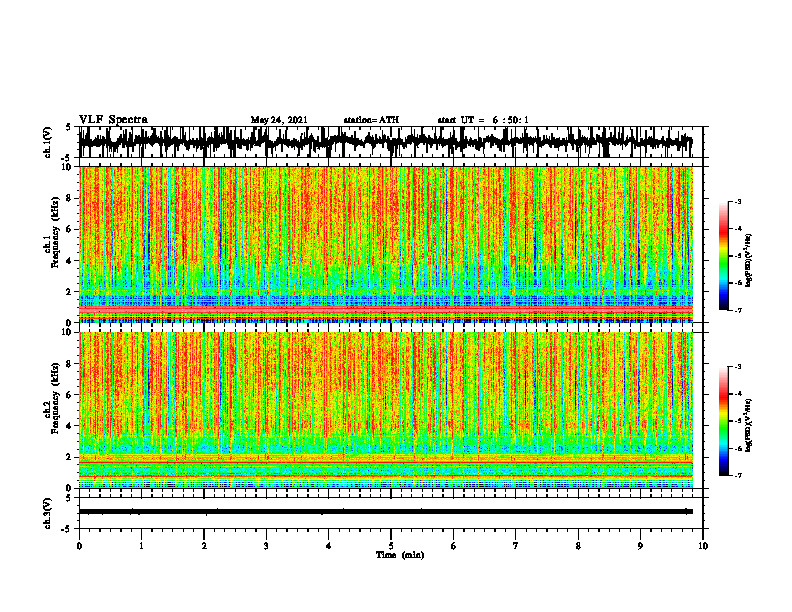Click the '-3' label on ch.1 colorbar
The height and width of the screenshot is (612, 792).
(738, 201)
